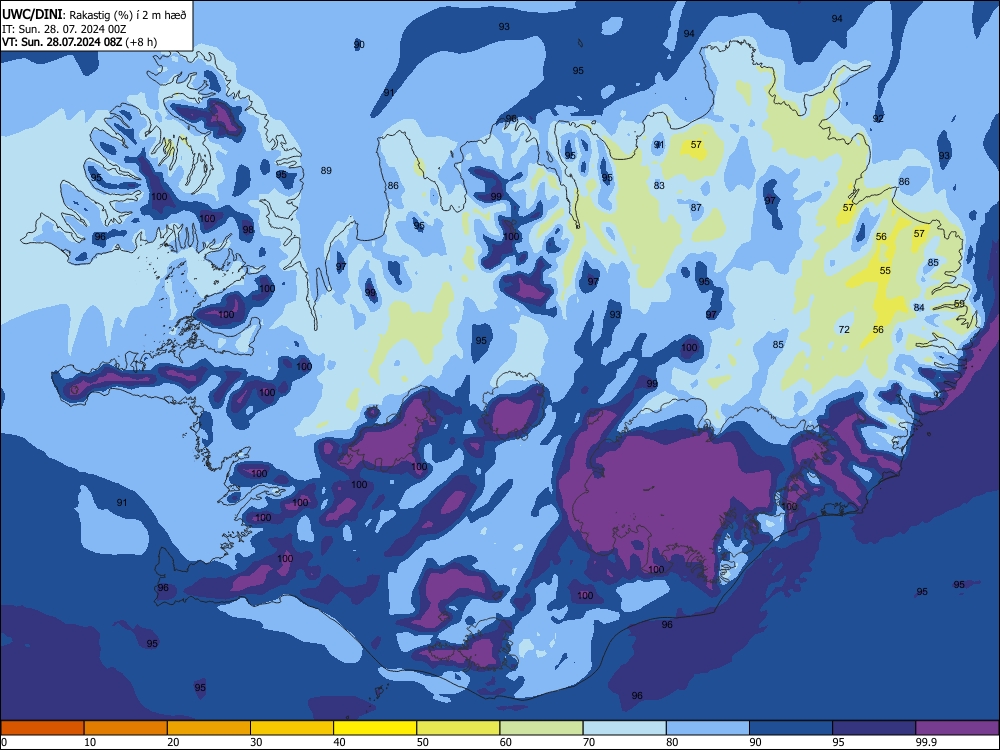The width and height of the screenshot is (1000, 750).
Task: Click the legend tick label '30'
Action: (256, 742)
